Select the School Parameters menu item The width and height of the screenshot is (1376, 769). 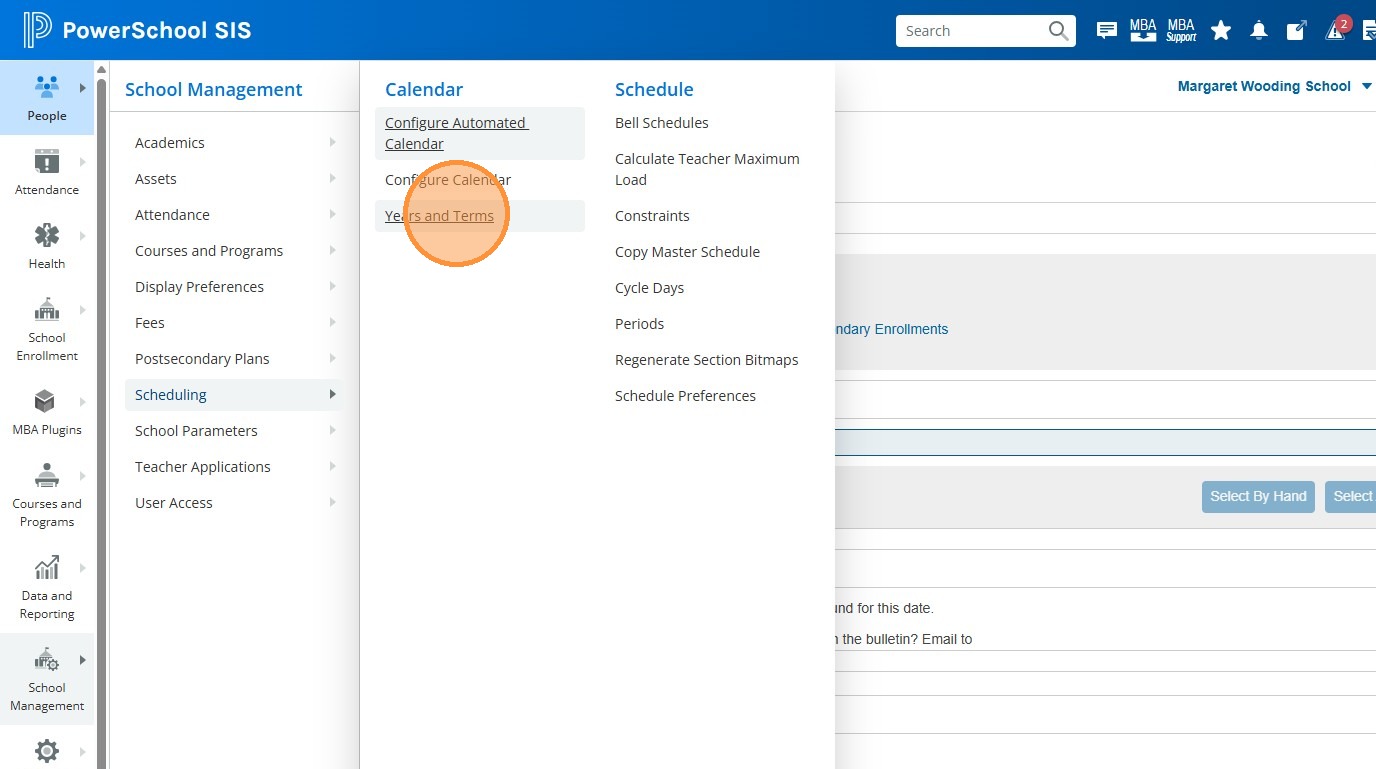pyautogui.click(x=233, y=431)
